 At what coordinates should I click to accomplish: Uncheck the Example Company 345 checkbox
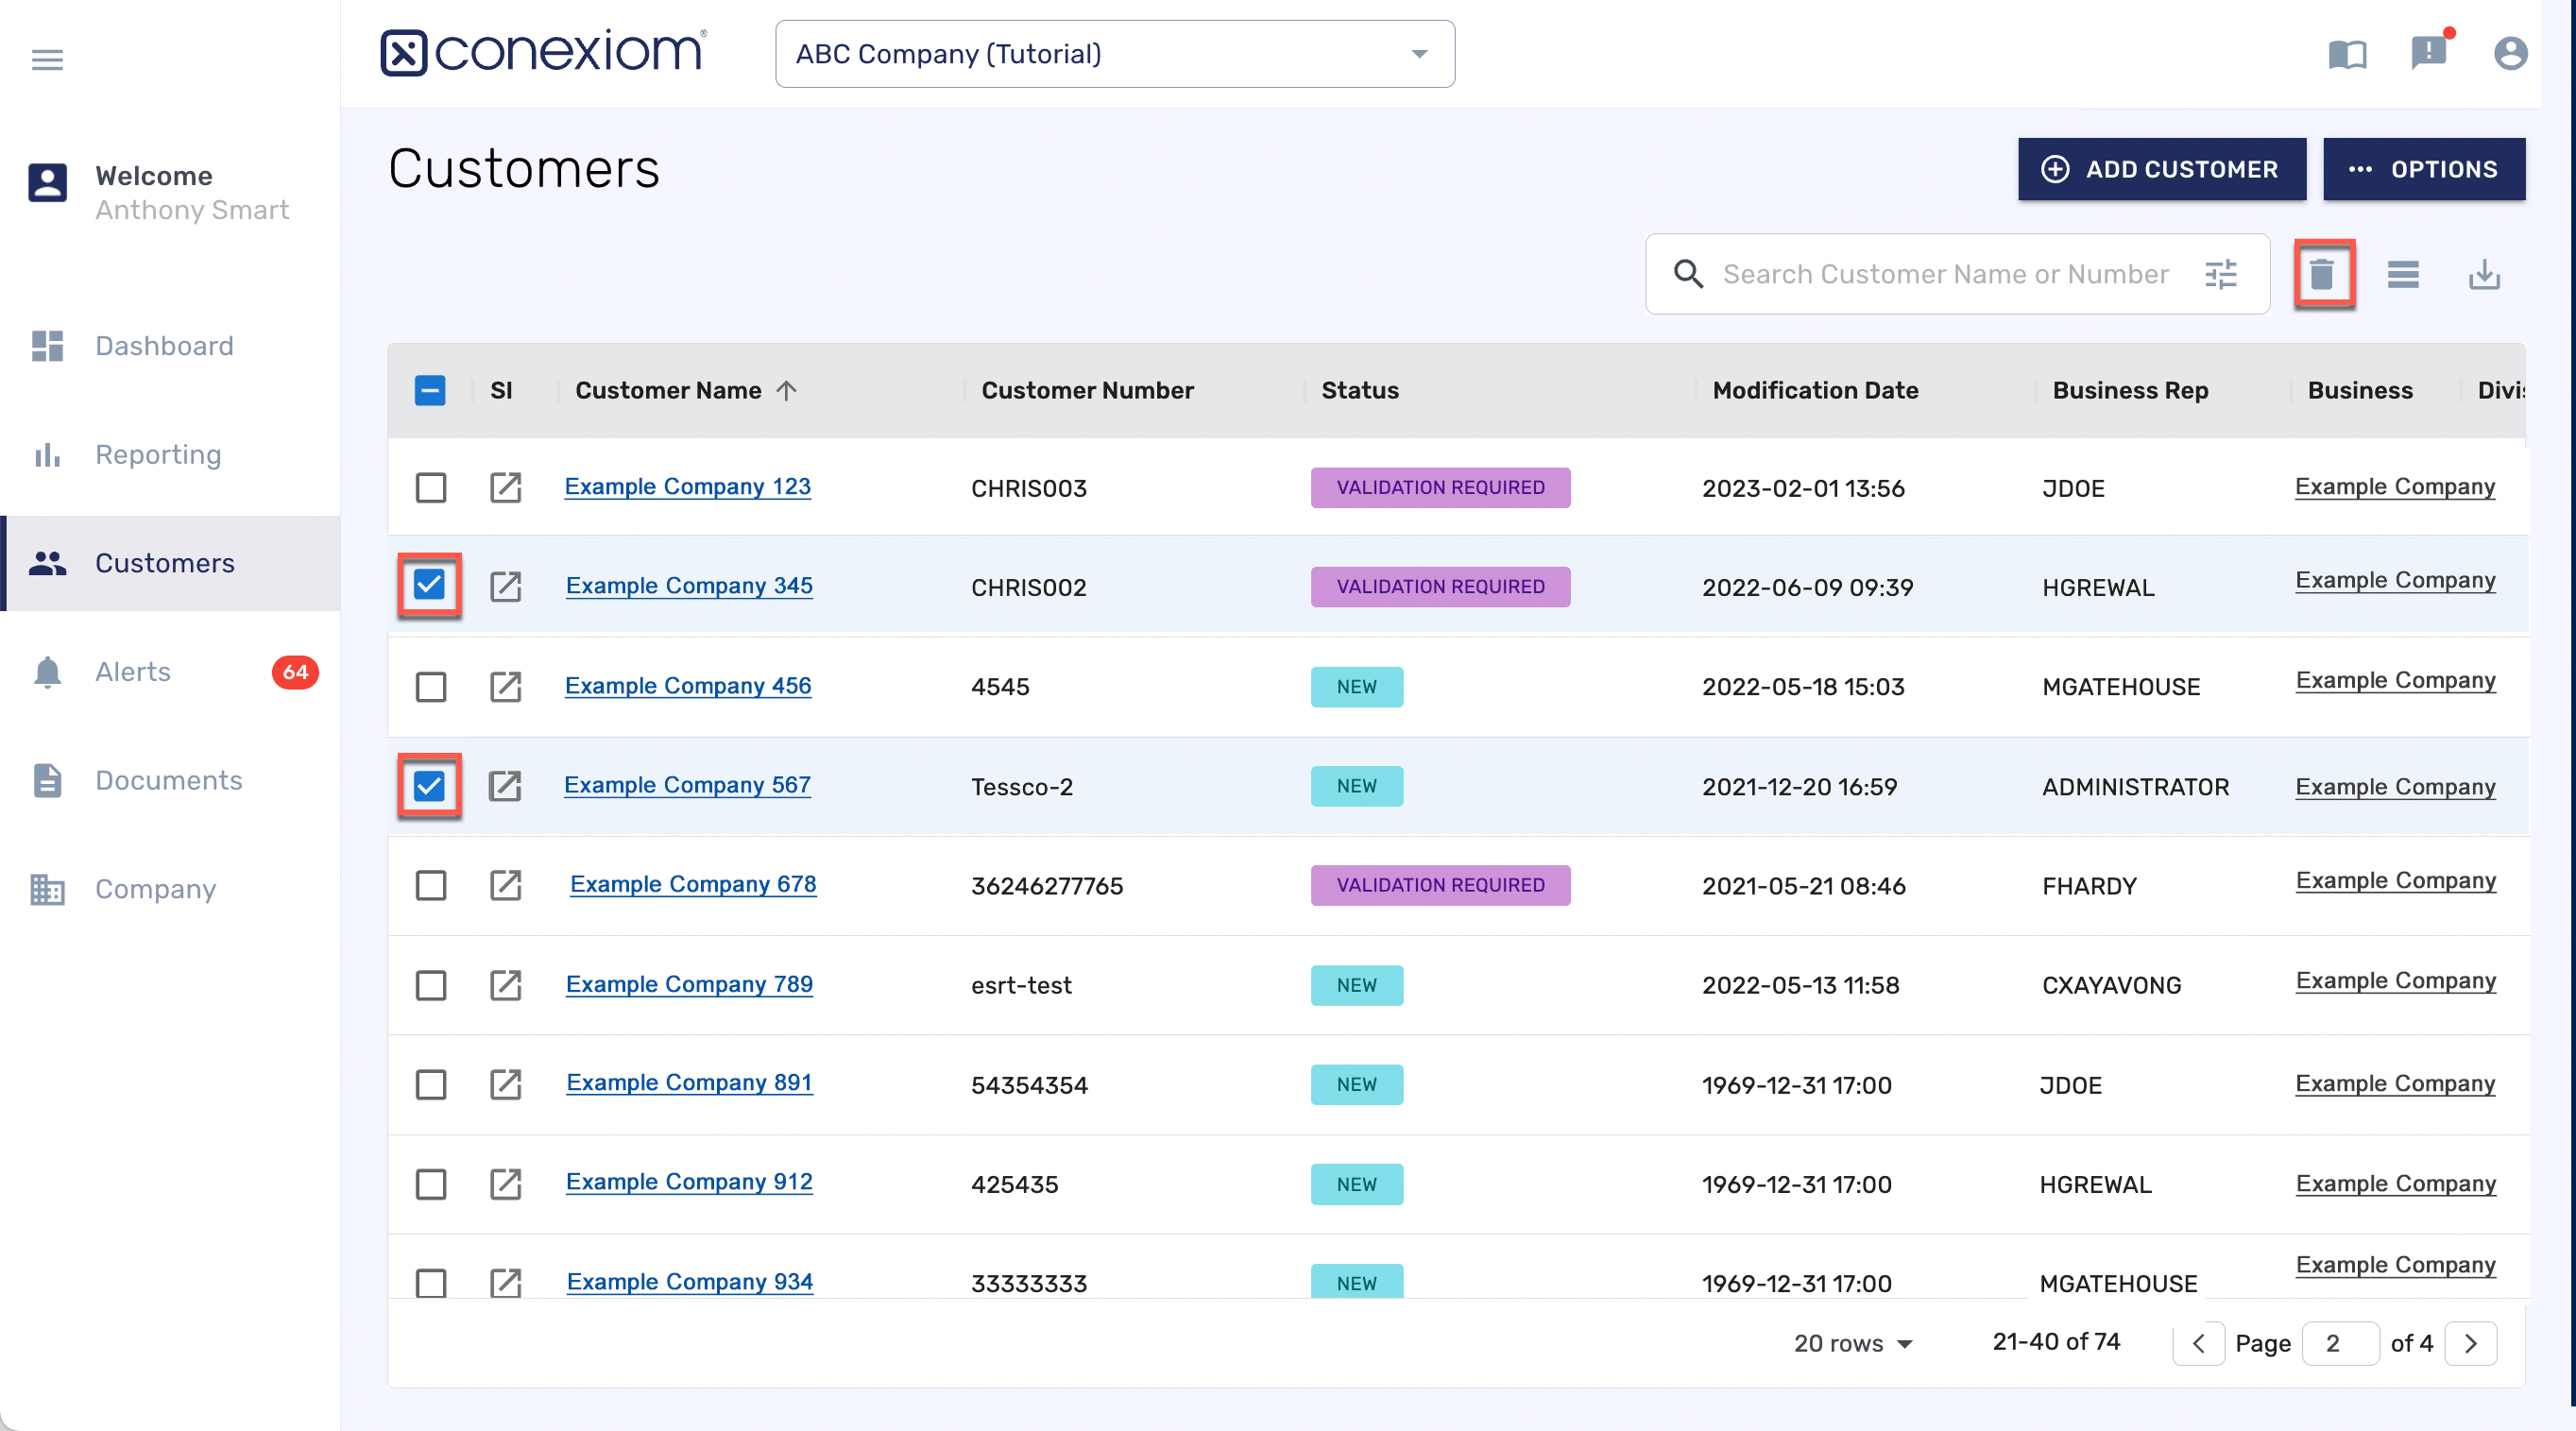pyautogui.click(x=429, y=585)
